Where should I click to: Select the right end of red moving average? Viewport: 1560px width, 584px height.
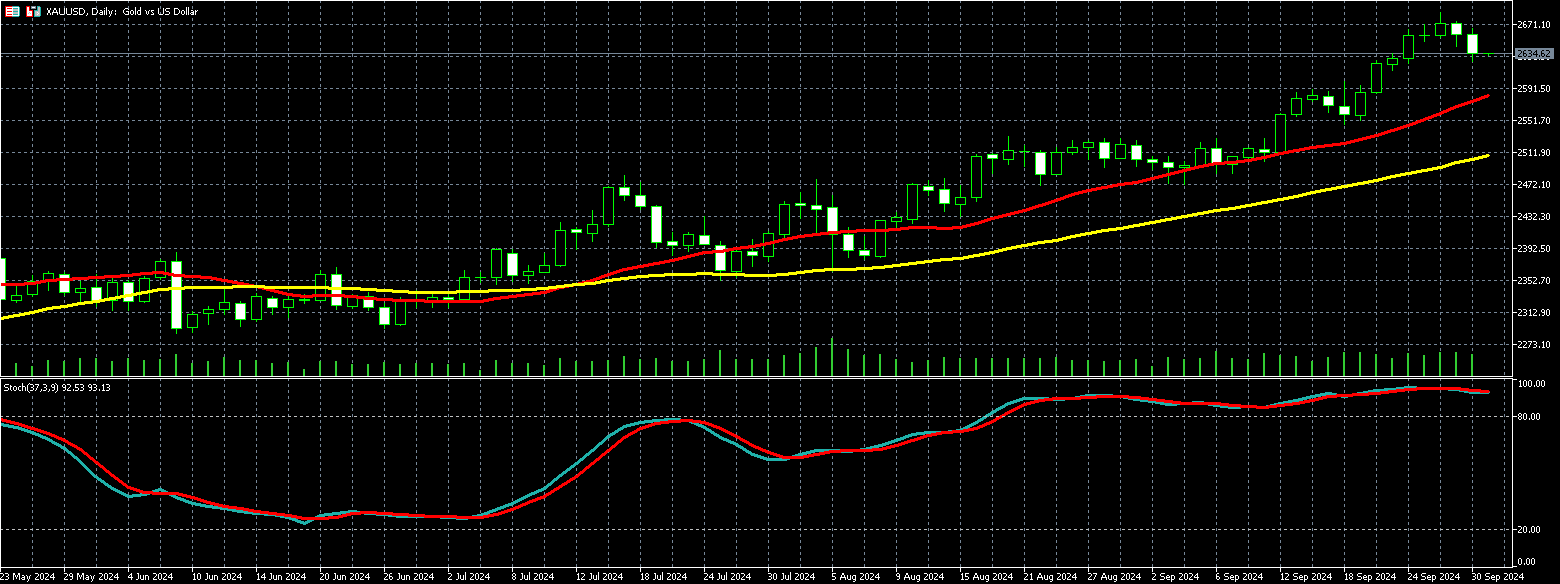(x=1487, y=96)
